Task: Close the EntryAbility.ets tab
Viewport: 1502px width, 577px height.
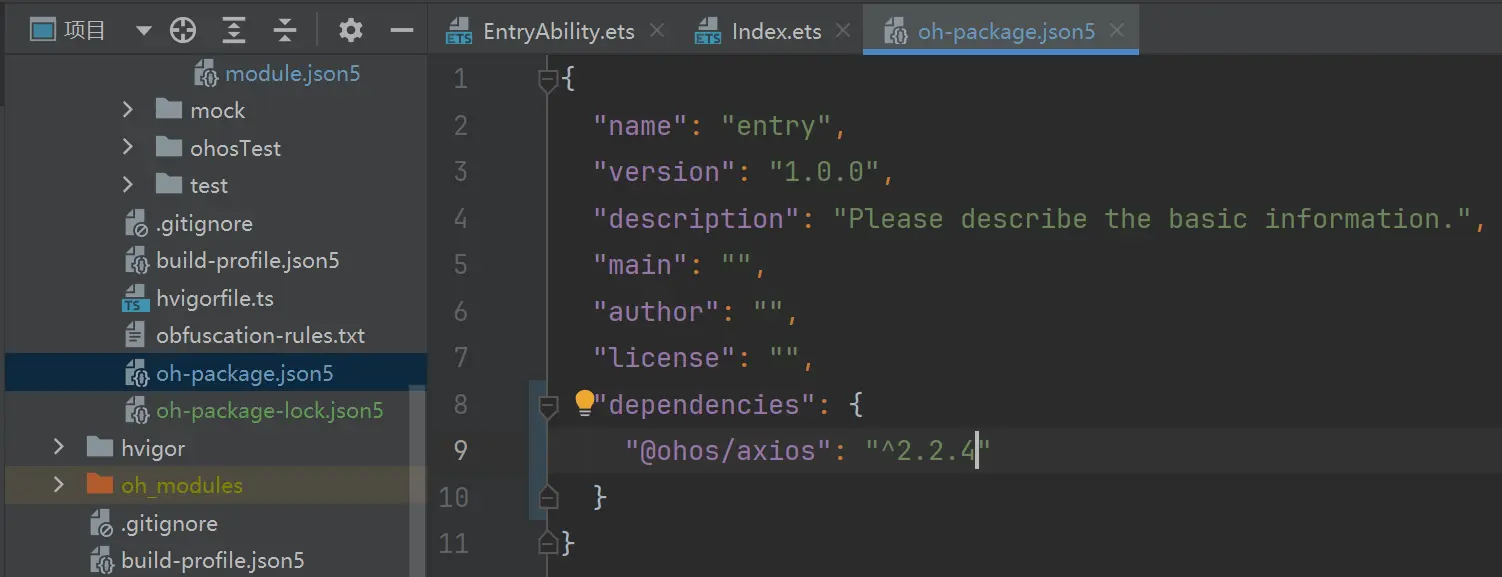Action: [657, 31]
